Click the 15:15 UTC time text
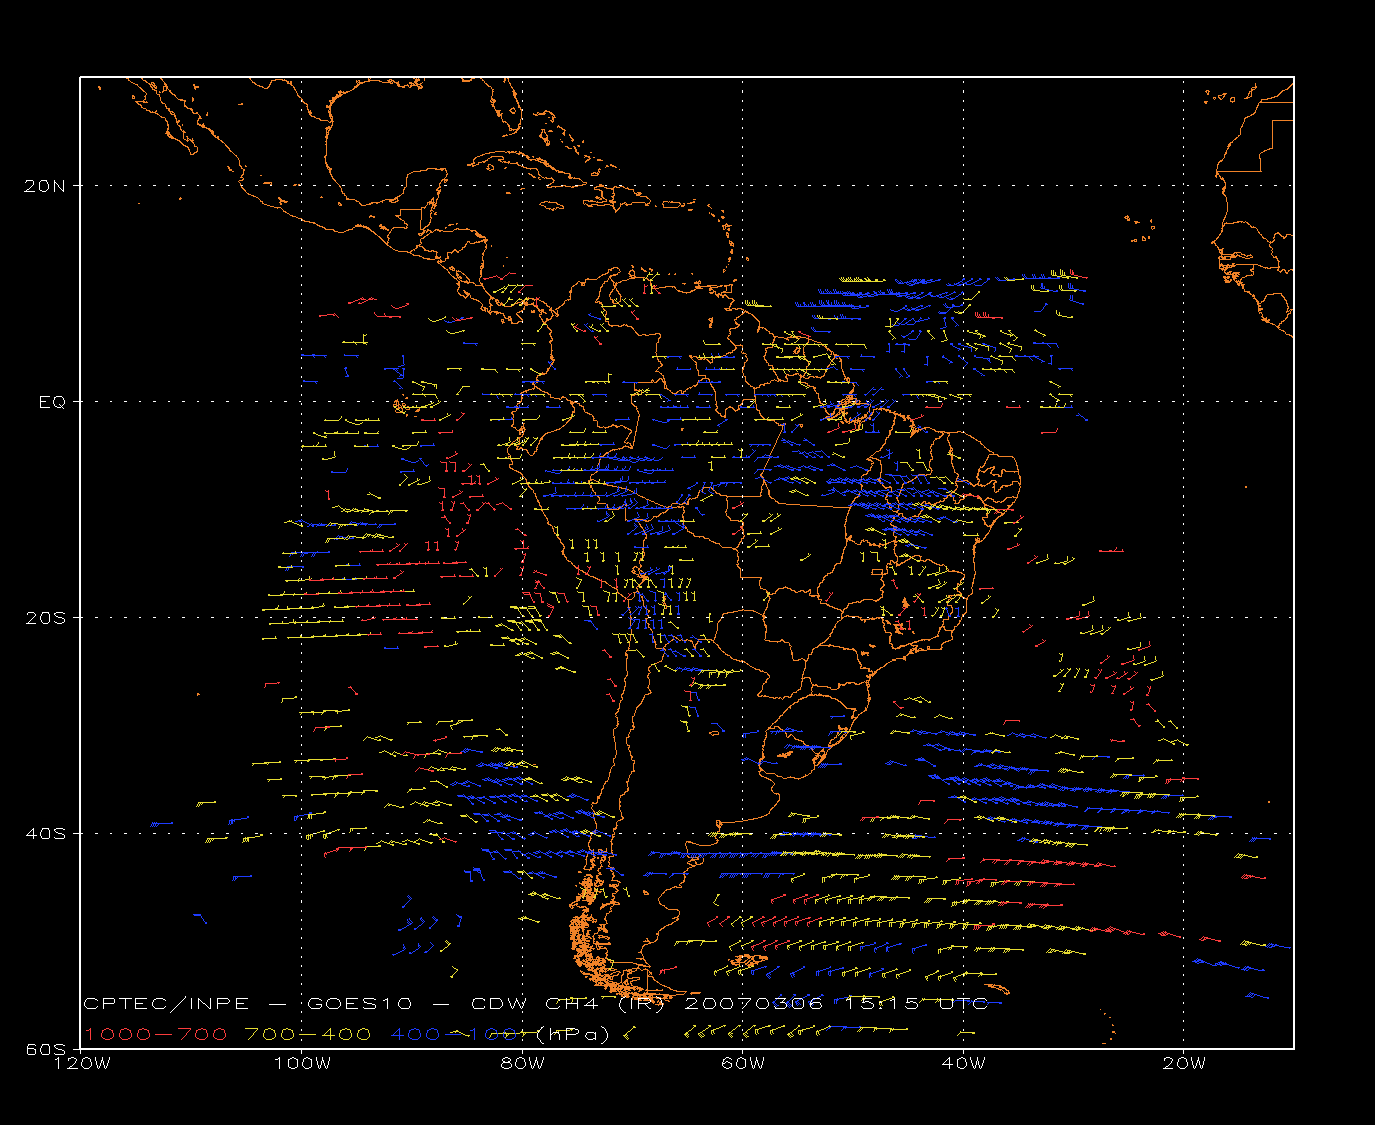The width and height of the screenshot is (1375, 1125). [917, 1004]
